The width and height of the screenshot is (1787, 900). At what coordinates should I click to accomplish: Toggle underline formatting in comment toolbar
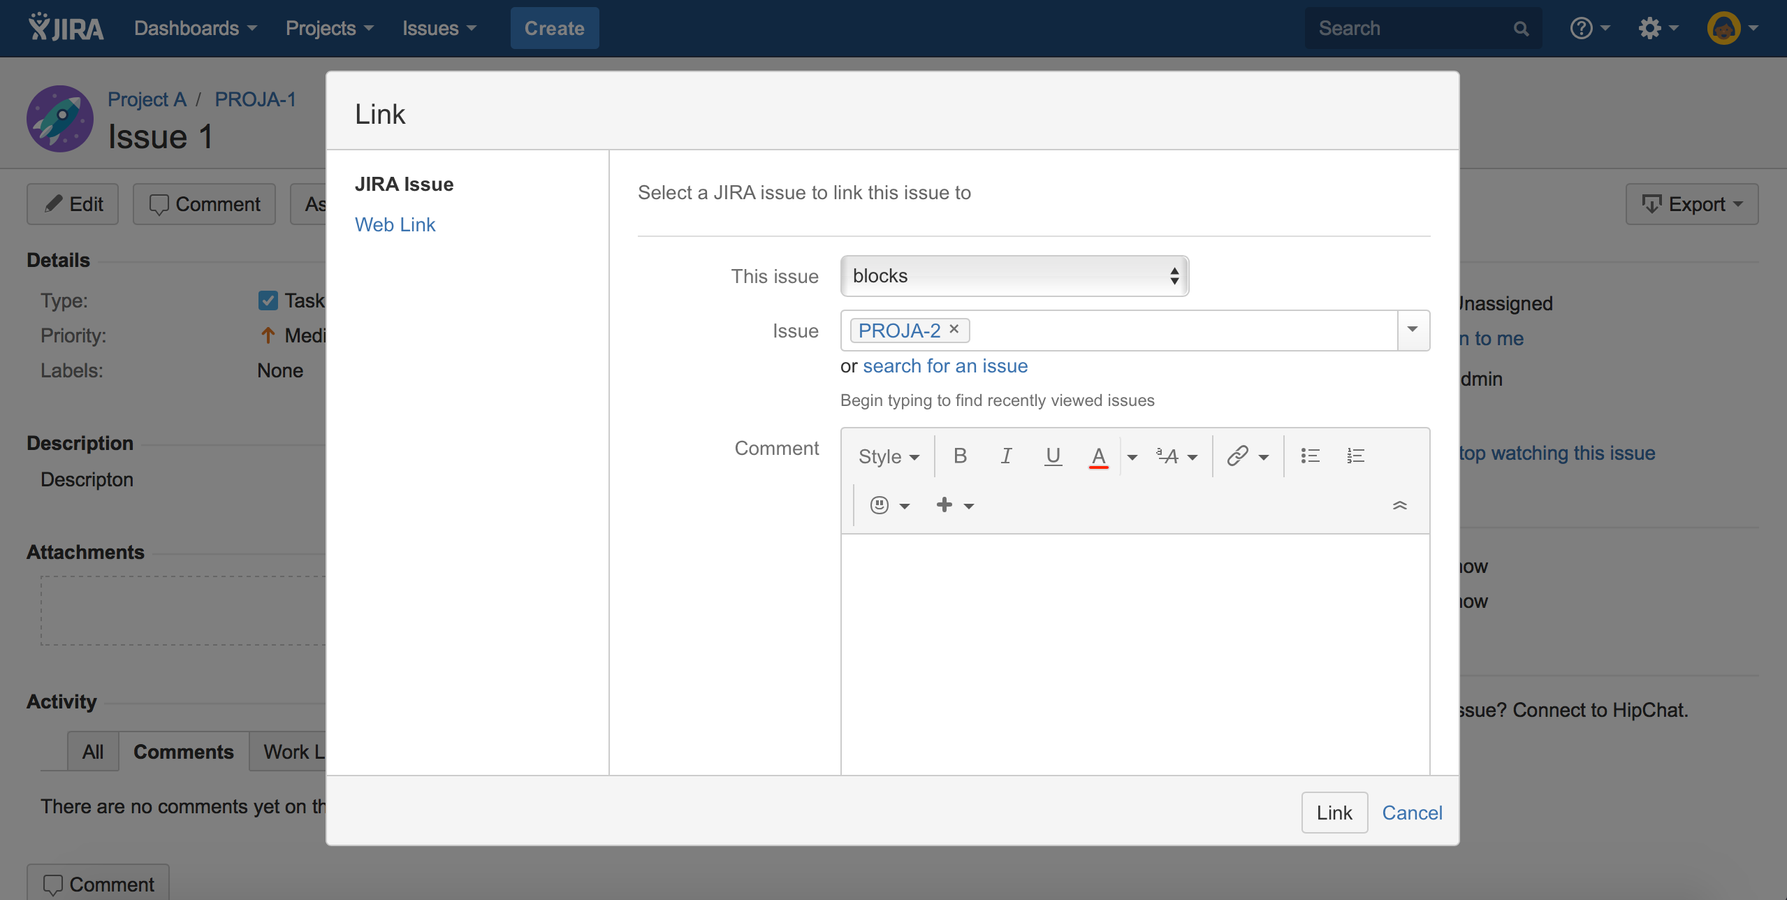1052,456
